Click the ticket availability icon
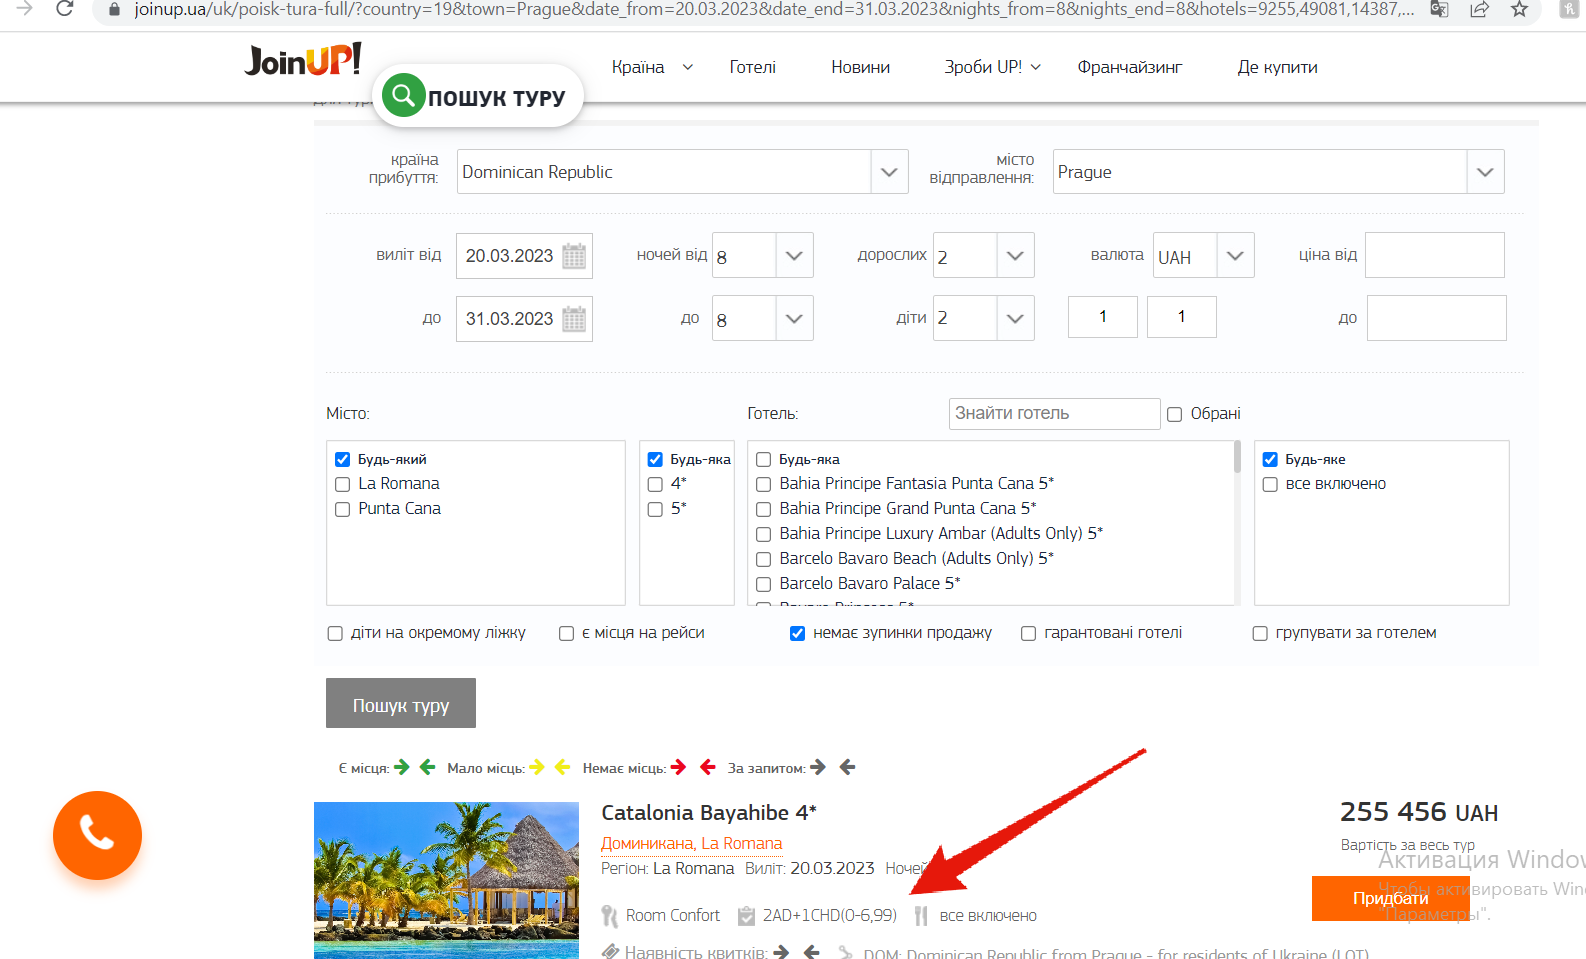The image size is (1586, 959). click(610, 951)
